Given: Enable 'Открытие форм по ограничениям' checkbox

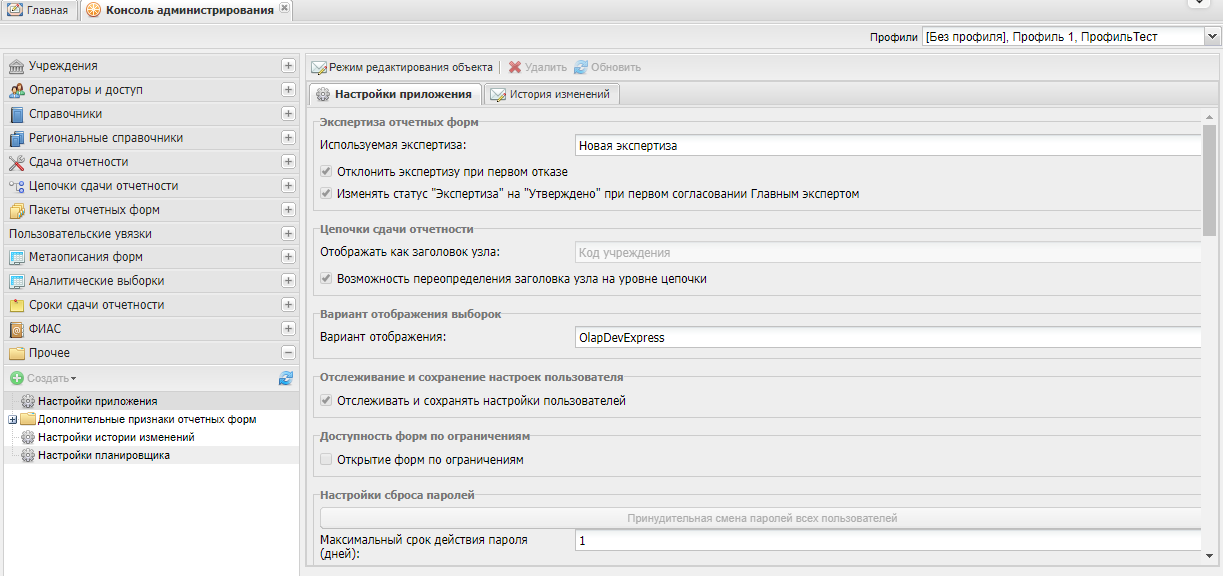Looking at the screenshot, I should [x=326, y=460].
